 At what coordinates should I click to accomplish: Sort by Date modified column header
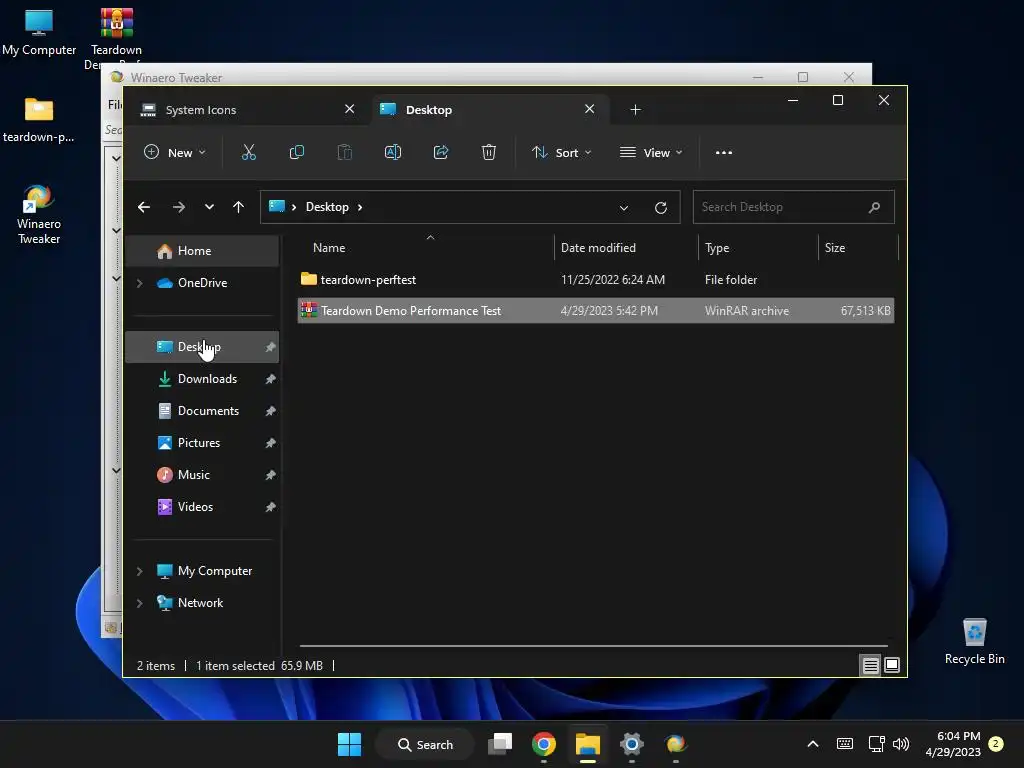(x=626, y=248)
